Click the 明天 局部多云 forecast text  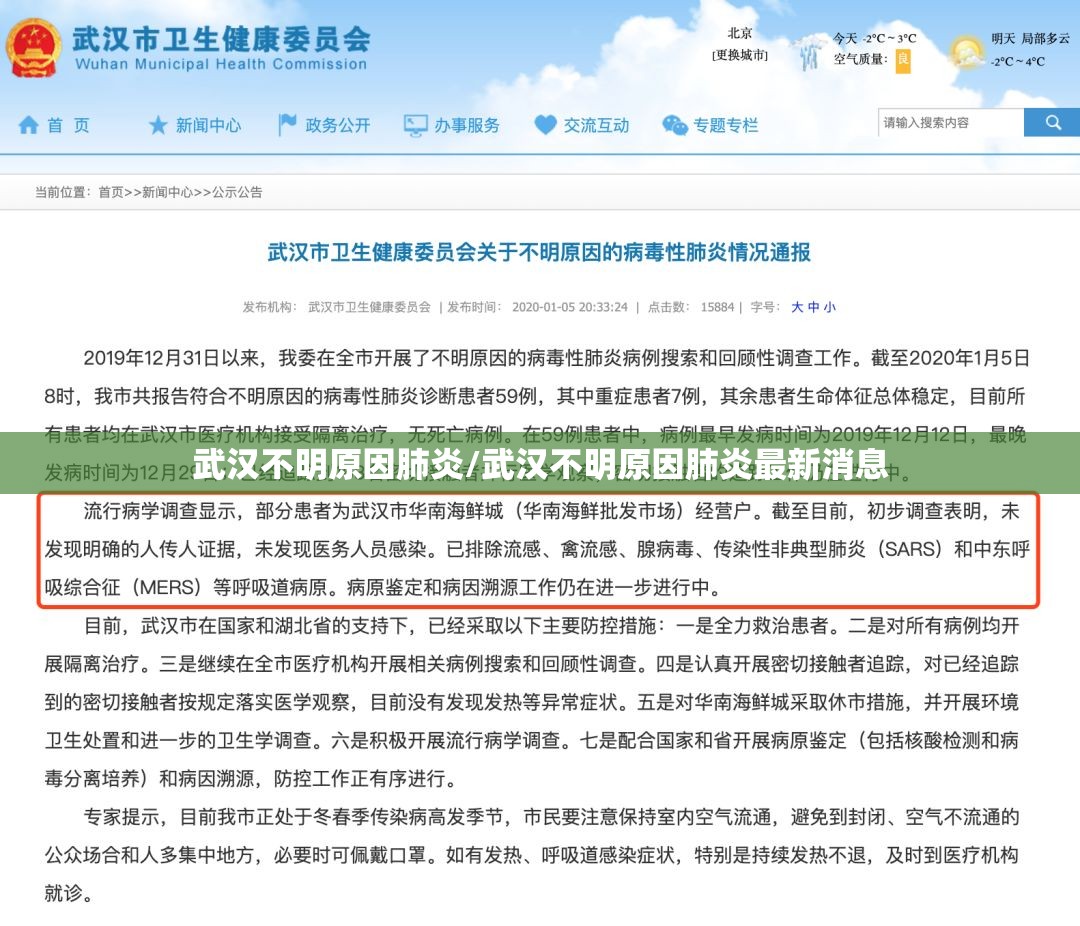click(x=1030, y=39)
